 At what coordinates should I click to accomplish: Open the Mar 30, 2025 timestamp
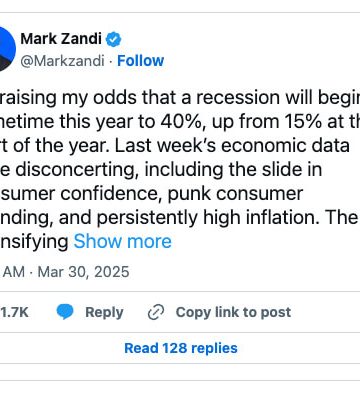click(x=83, y=272)
